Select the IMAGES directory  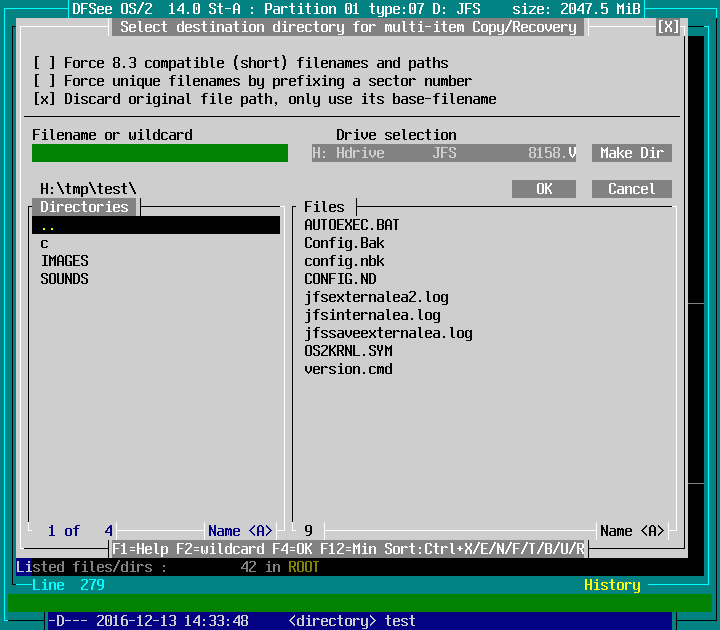tap(64, 261)
